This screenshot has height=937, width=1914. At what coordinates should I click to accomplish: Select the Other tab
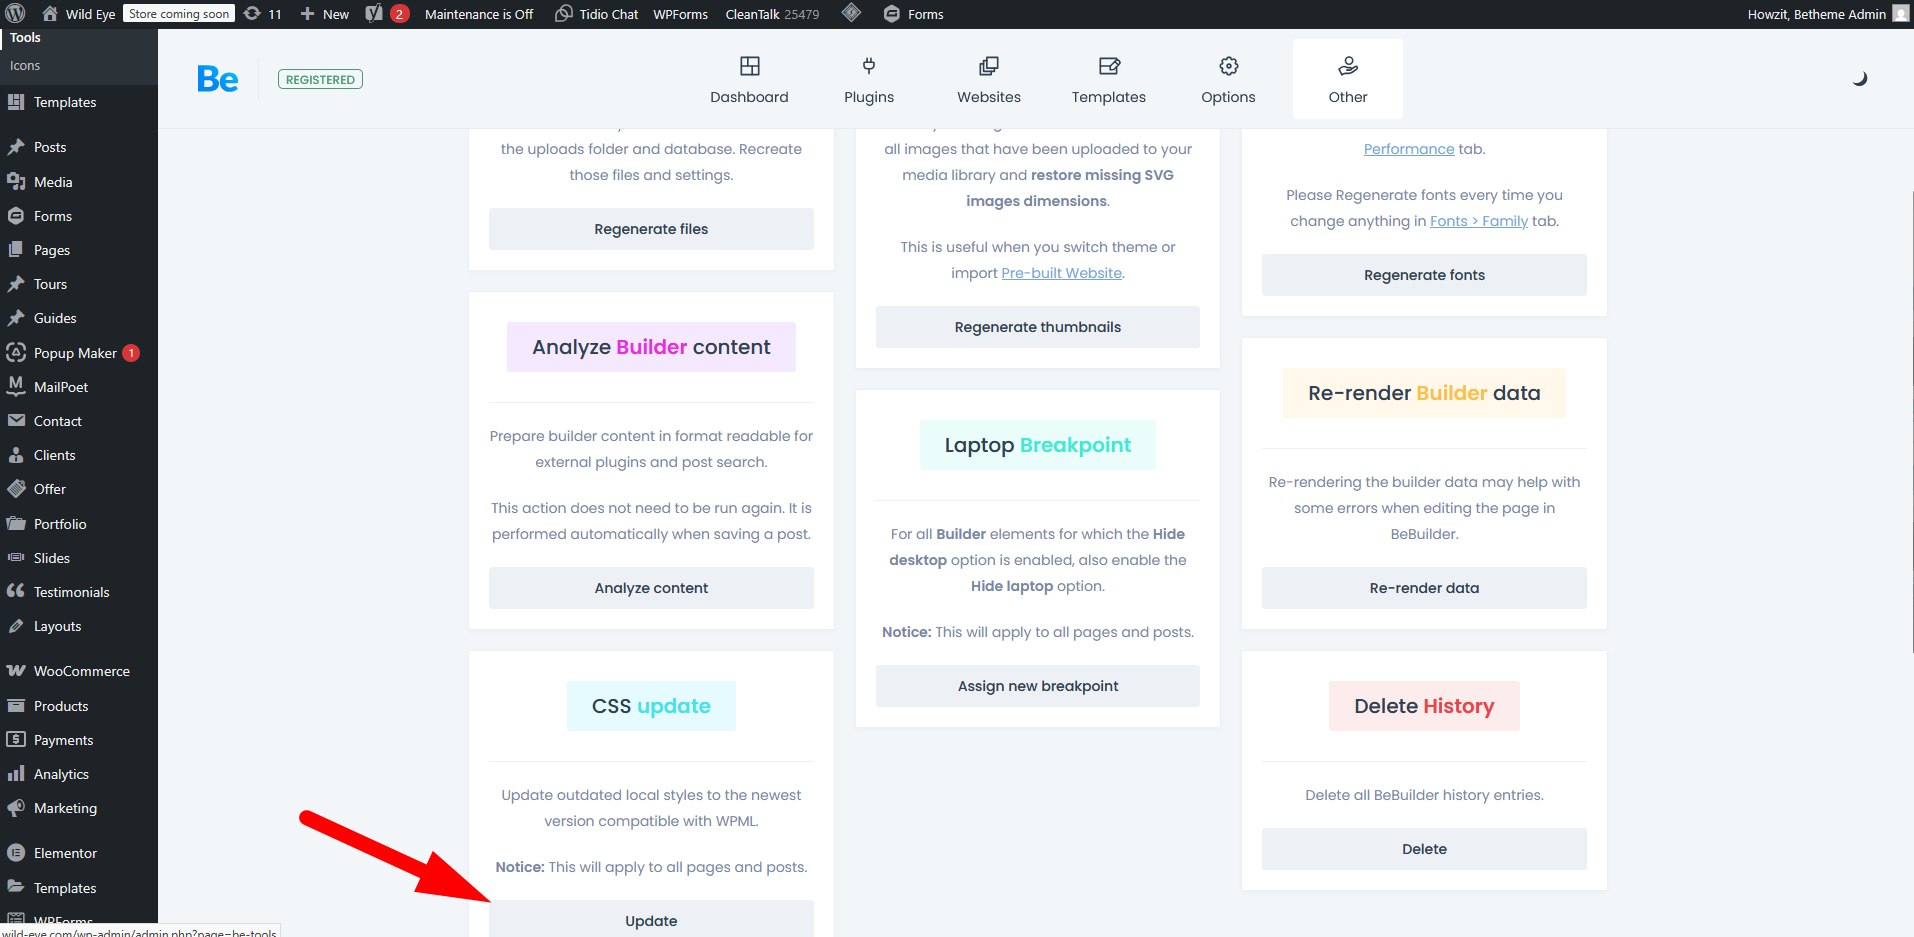pos(1347,79)
